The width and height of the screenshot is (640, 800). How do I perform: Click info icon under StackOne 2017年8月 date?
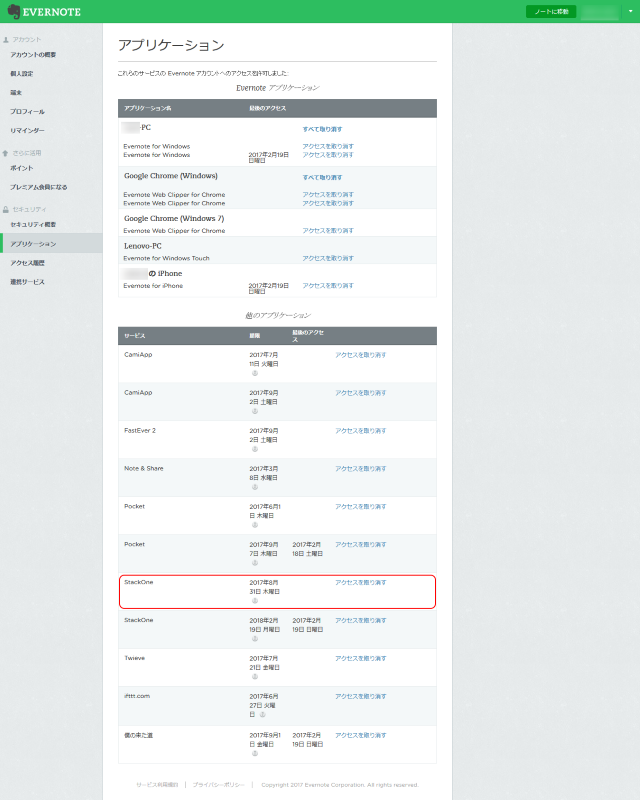coord(255,601)
